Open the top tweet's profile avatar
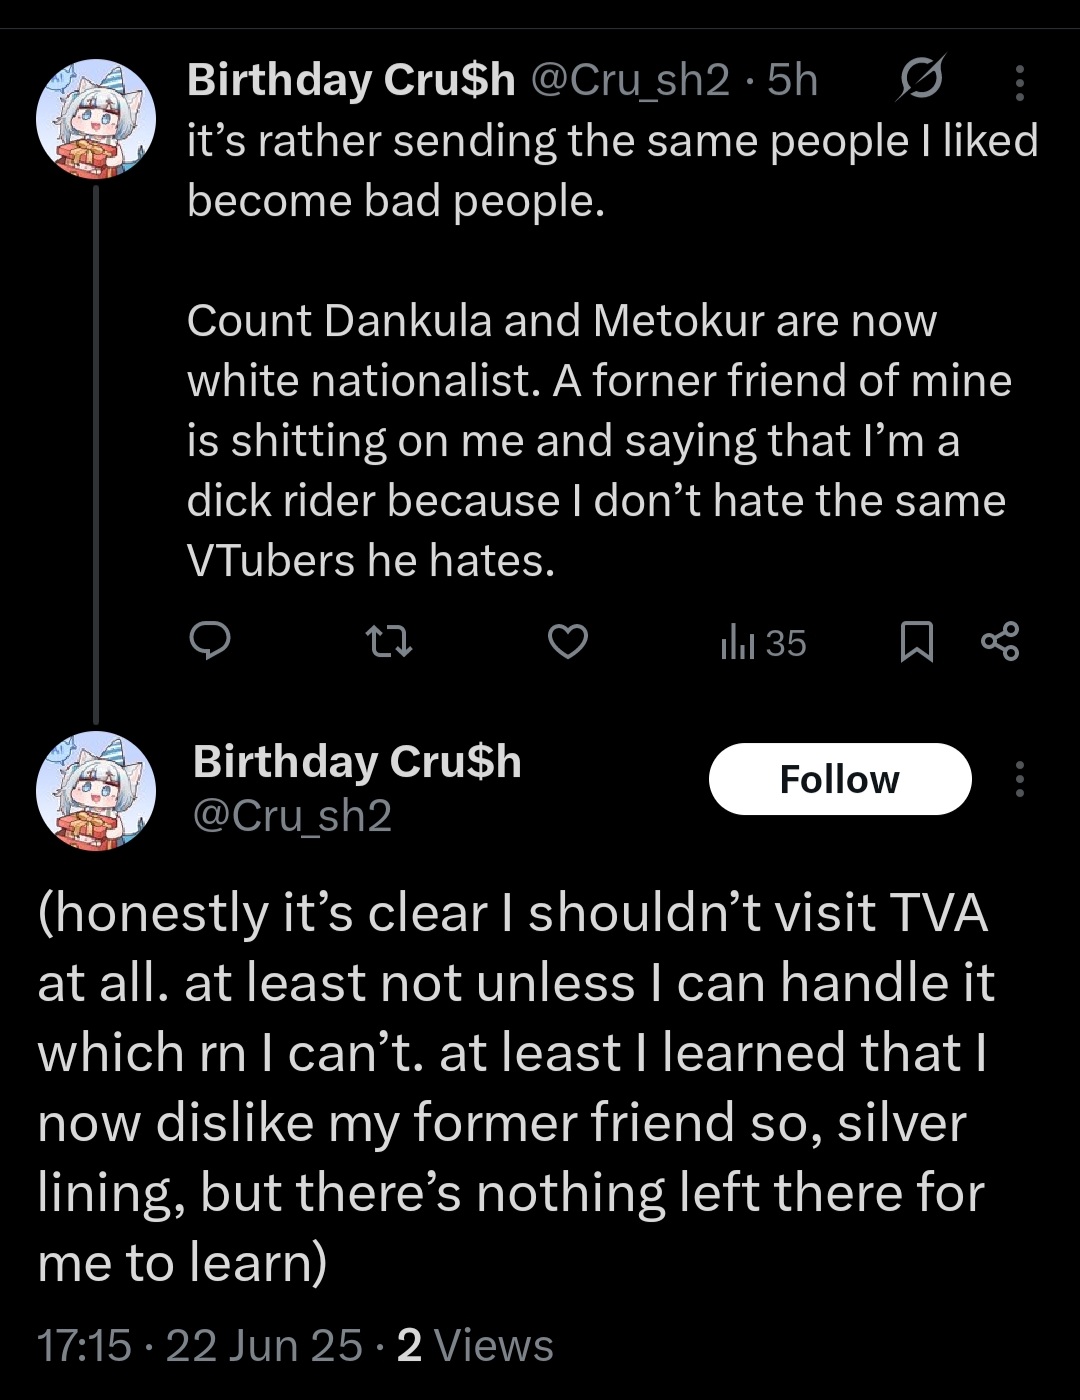 coord(96,119)
